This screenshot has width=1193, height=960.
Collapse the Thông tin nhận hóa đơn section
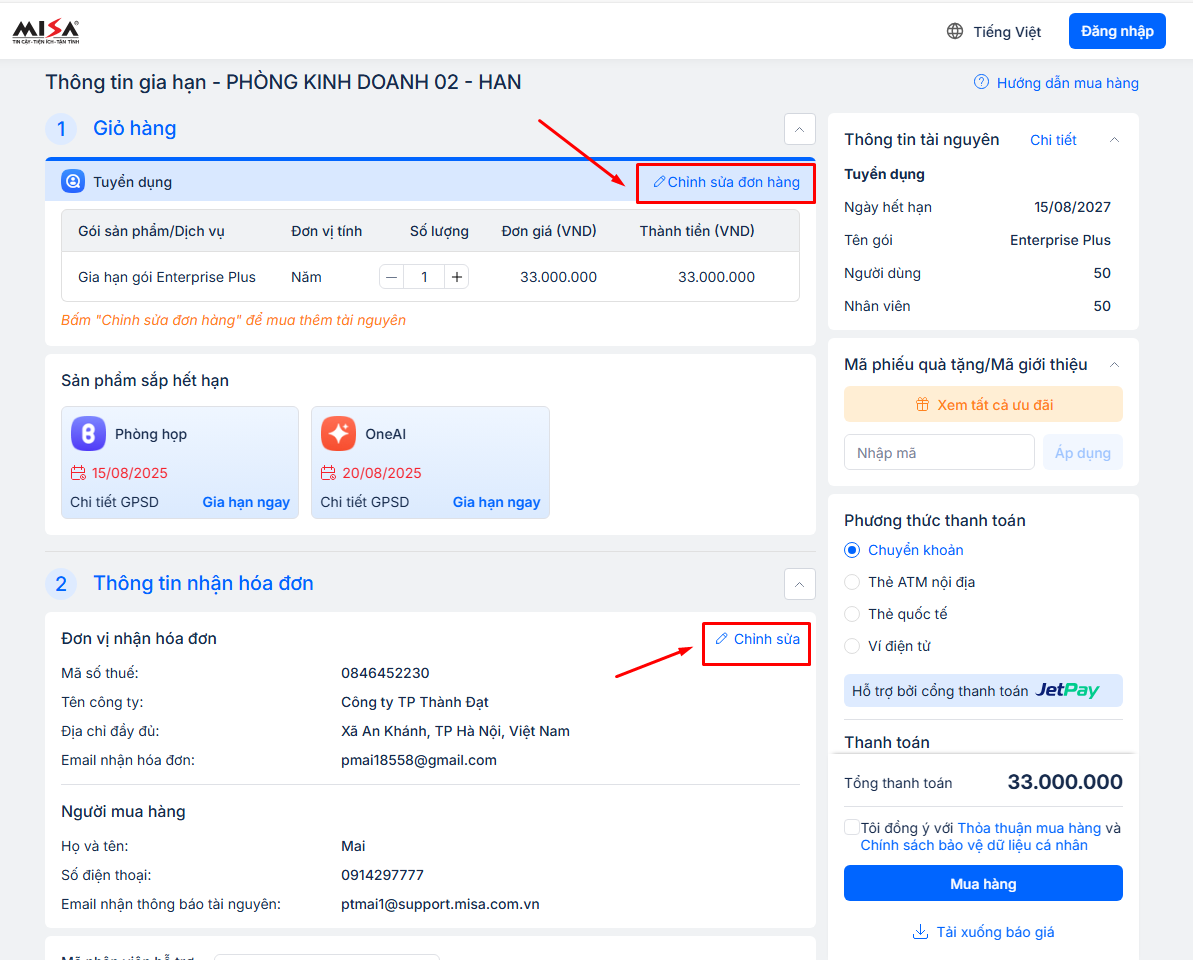click(x=799, y=584)
